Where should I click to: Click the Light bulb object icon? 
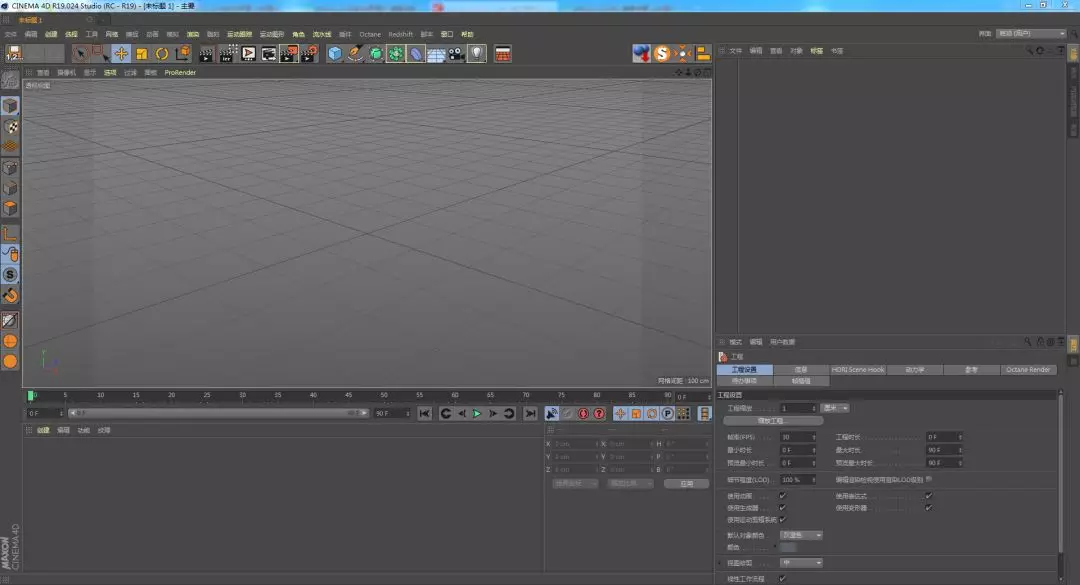(477, 54)
